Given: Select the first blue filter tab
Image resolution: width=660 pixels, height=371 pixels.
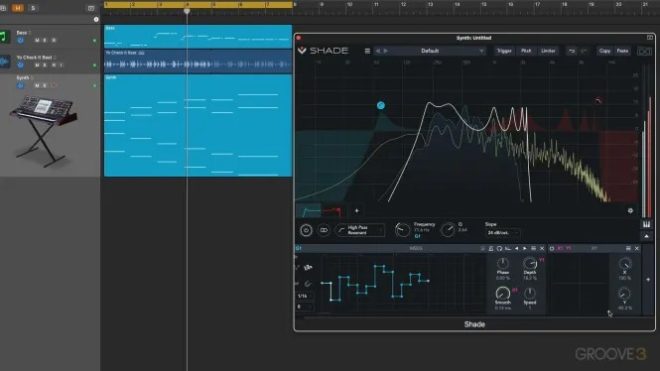Looking at the screenshot, I should click(309, 210).
